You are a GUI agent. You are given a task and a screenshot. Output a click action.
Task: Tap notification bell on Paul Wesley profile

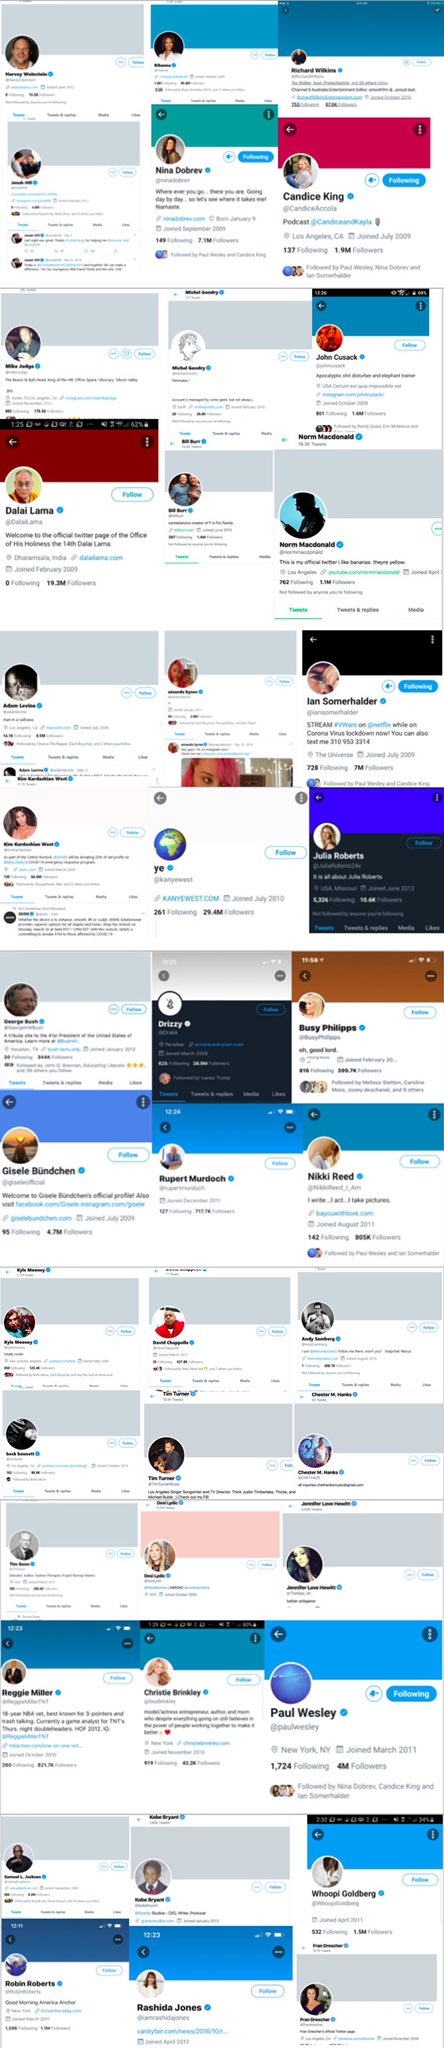click(x=373, y=1694)
